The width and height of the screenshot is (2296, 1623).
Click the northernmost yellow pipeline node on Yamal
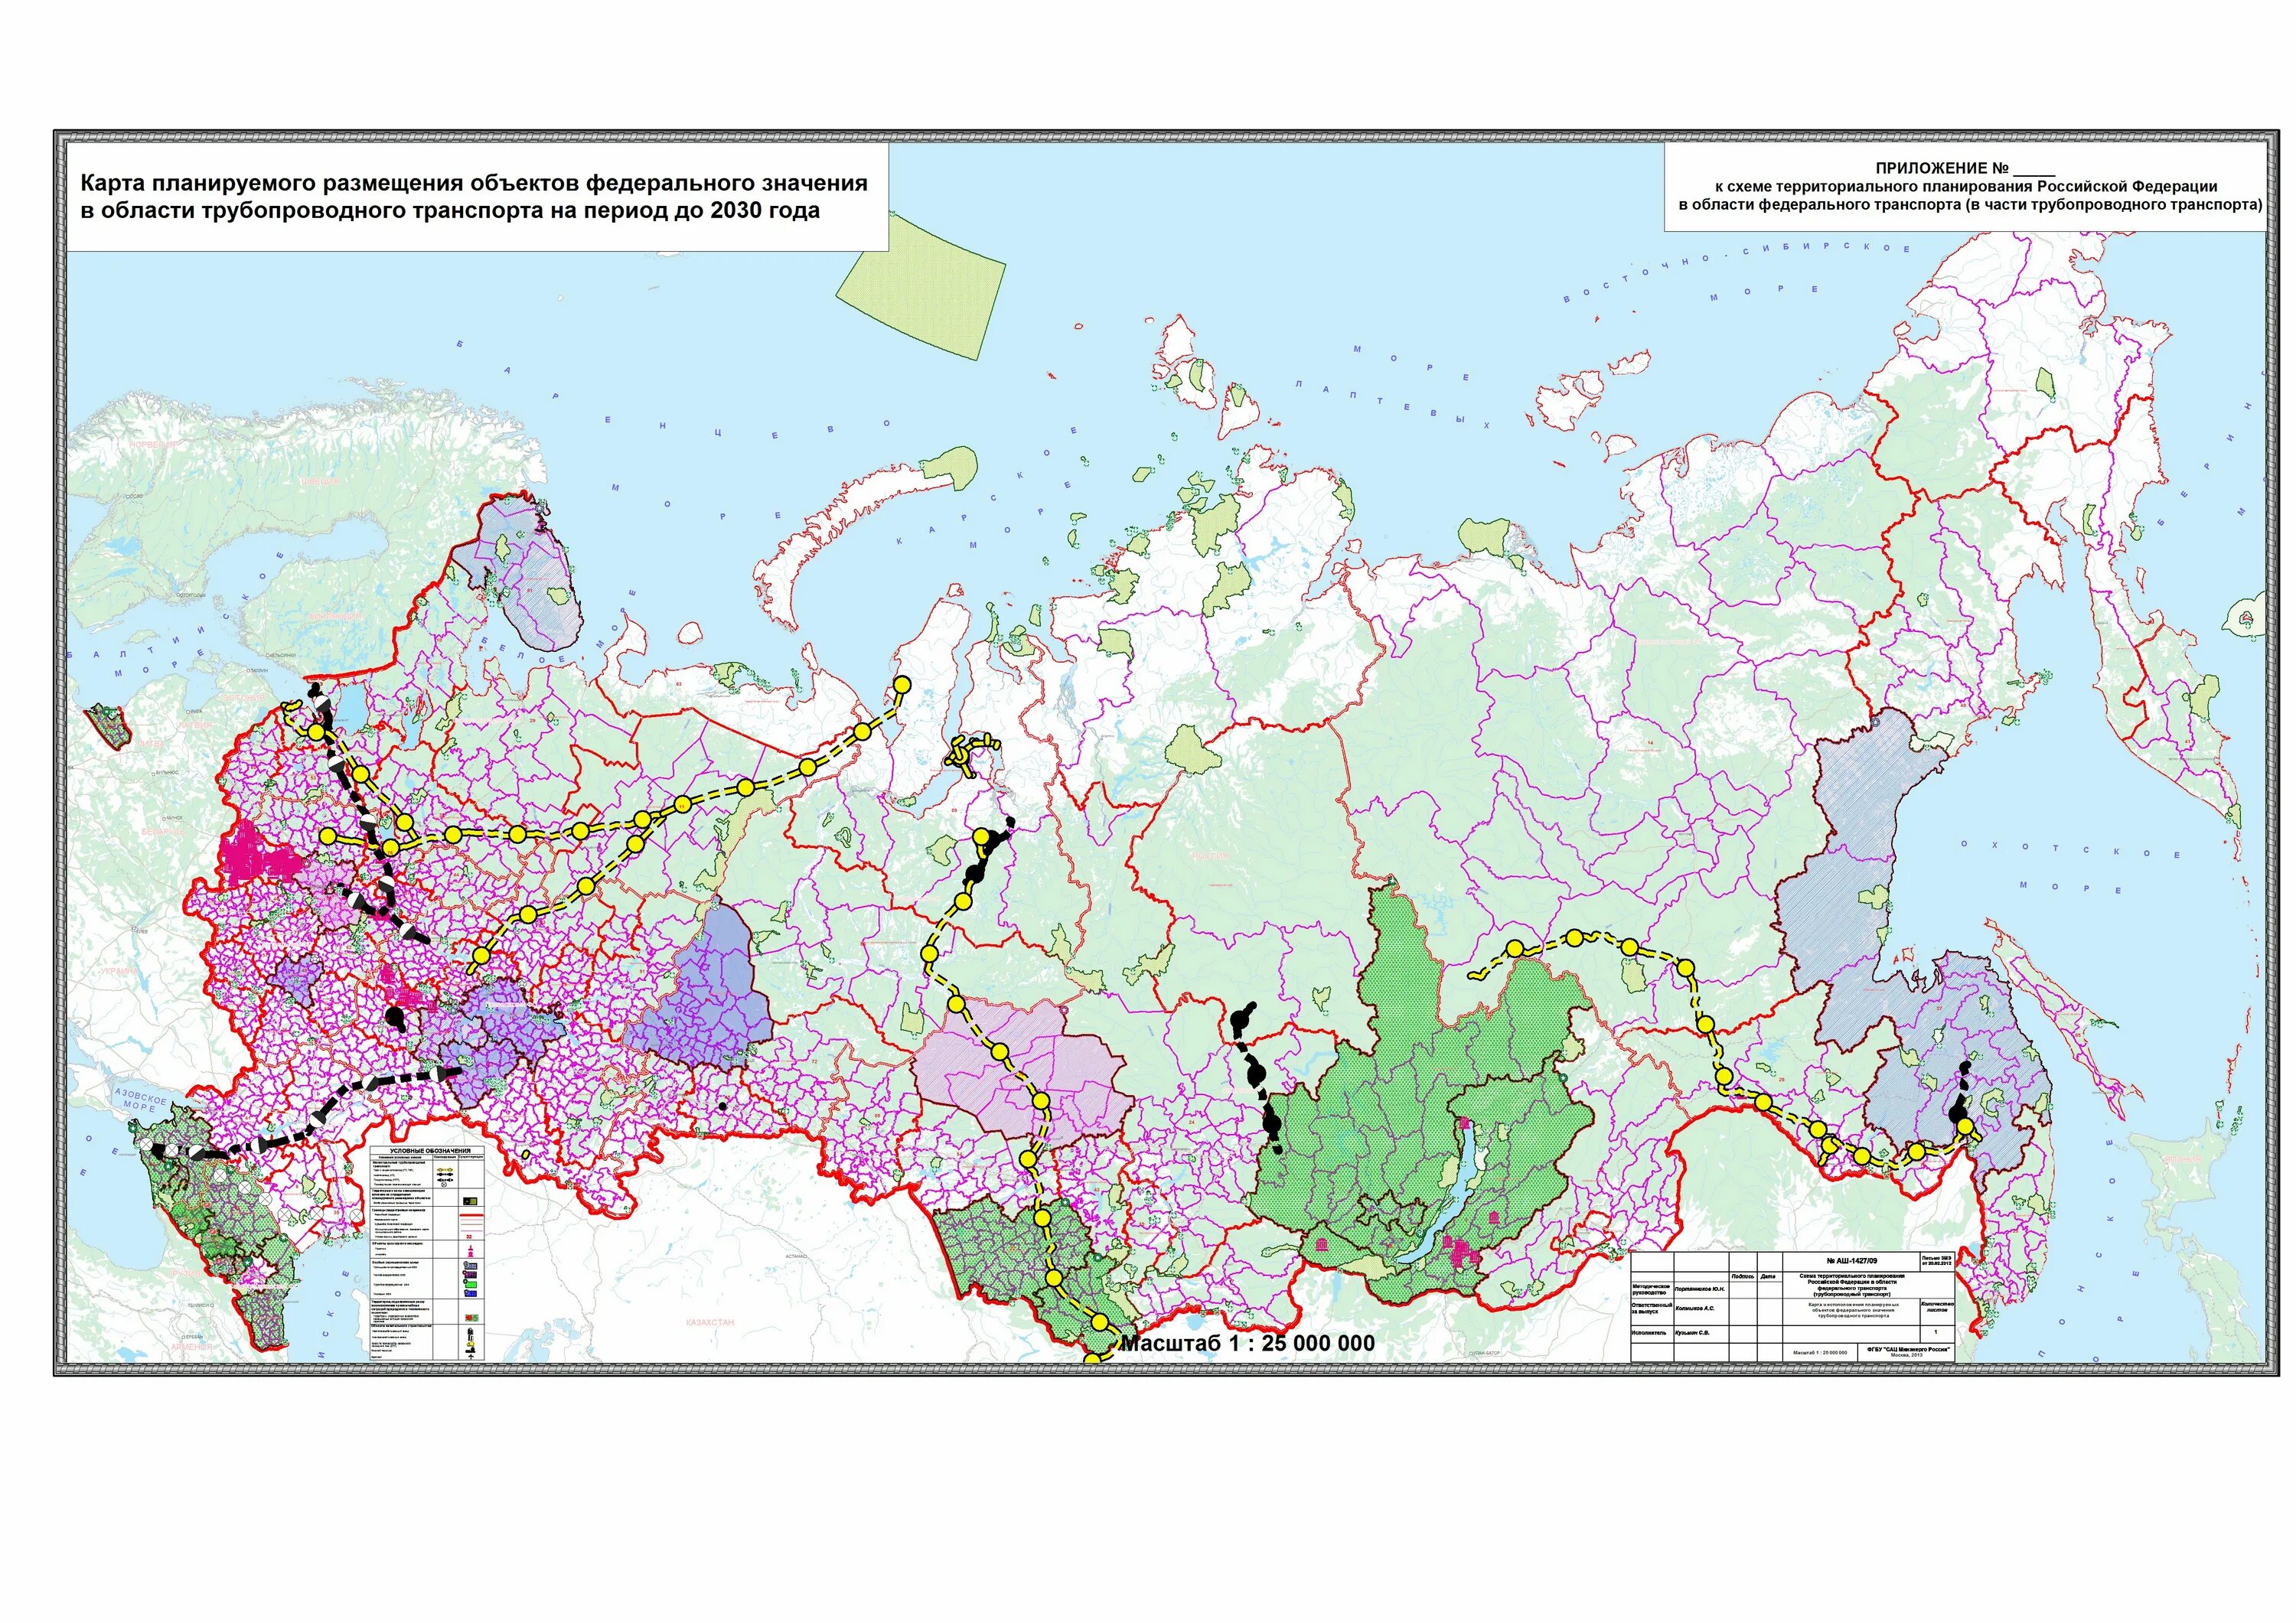pyautogui.click(x=902, y=684)
